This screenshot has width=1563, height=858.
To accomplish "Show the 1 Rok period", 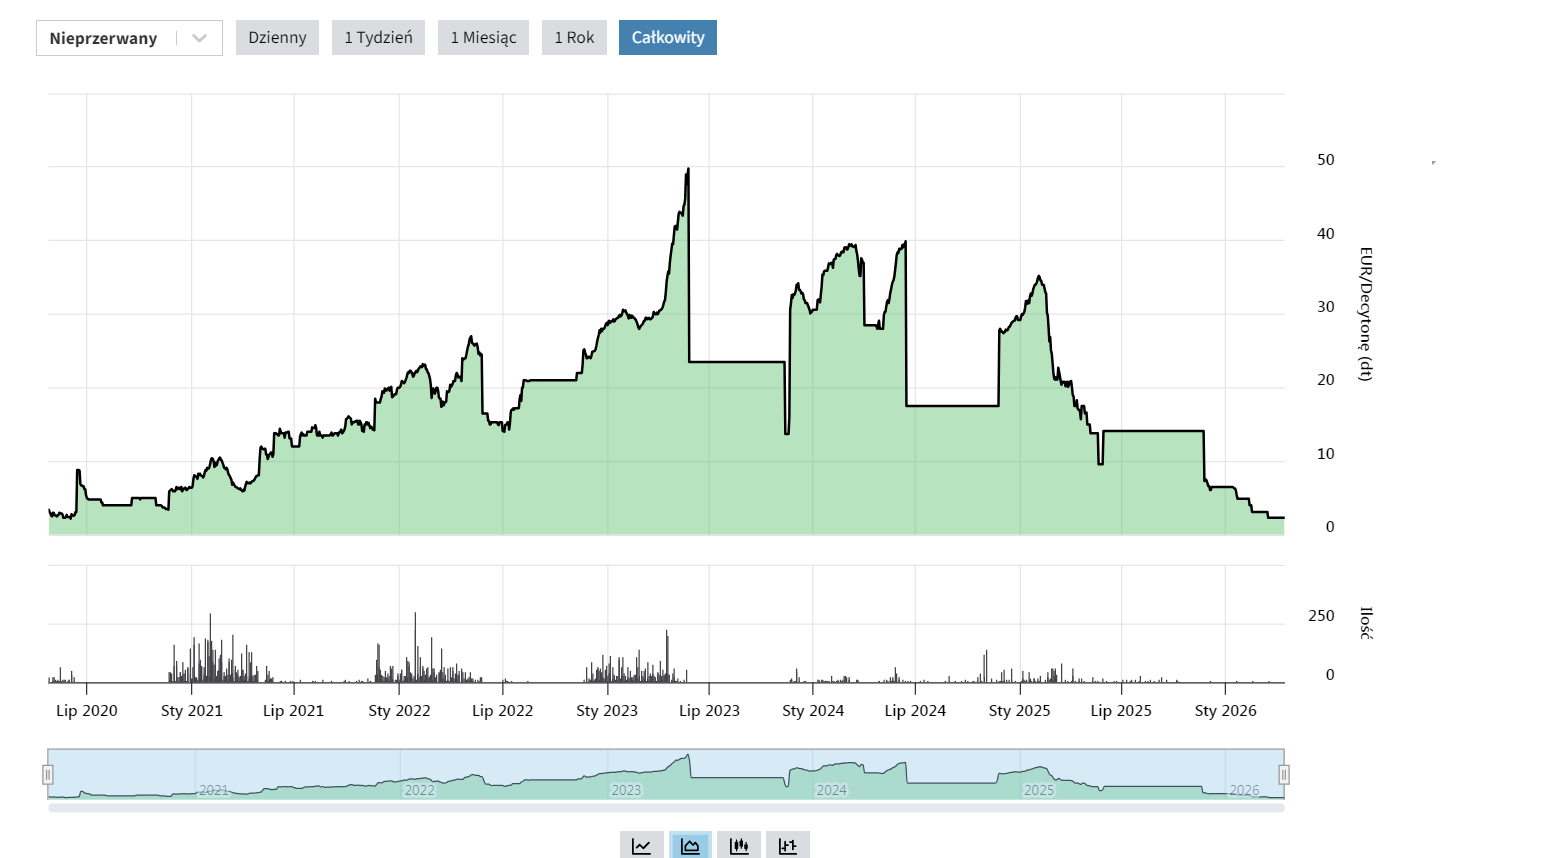I will pos(574,38).
